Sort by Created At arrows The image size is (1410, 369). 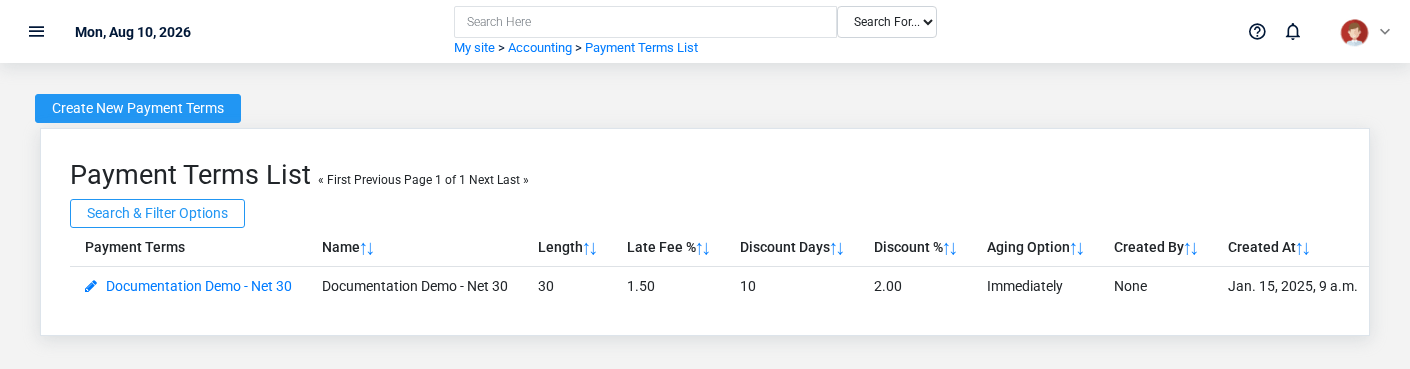coord(1303,248)
